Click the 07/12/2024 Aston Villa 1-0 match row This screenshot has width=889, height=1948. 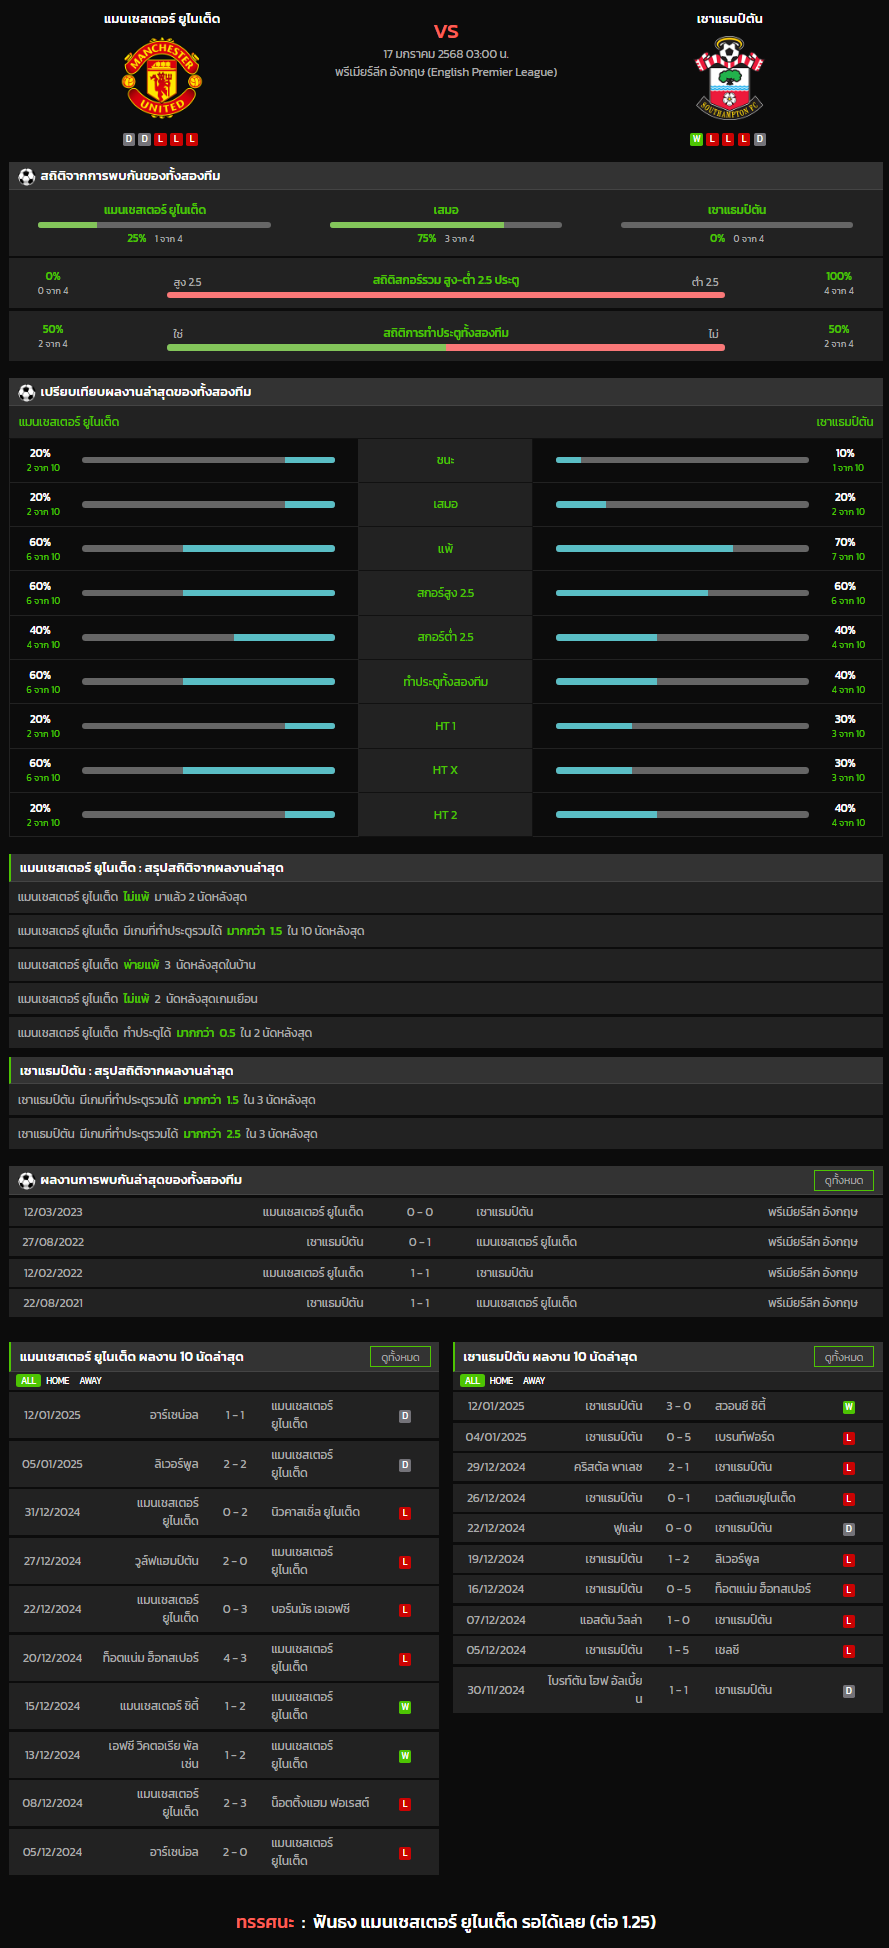pos(668,1620)
